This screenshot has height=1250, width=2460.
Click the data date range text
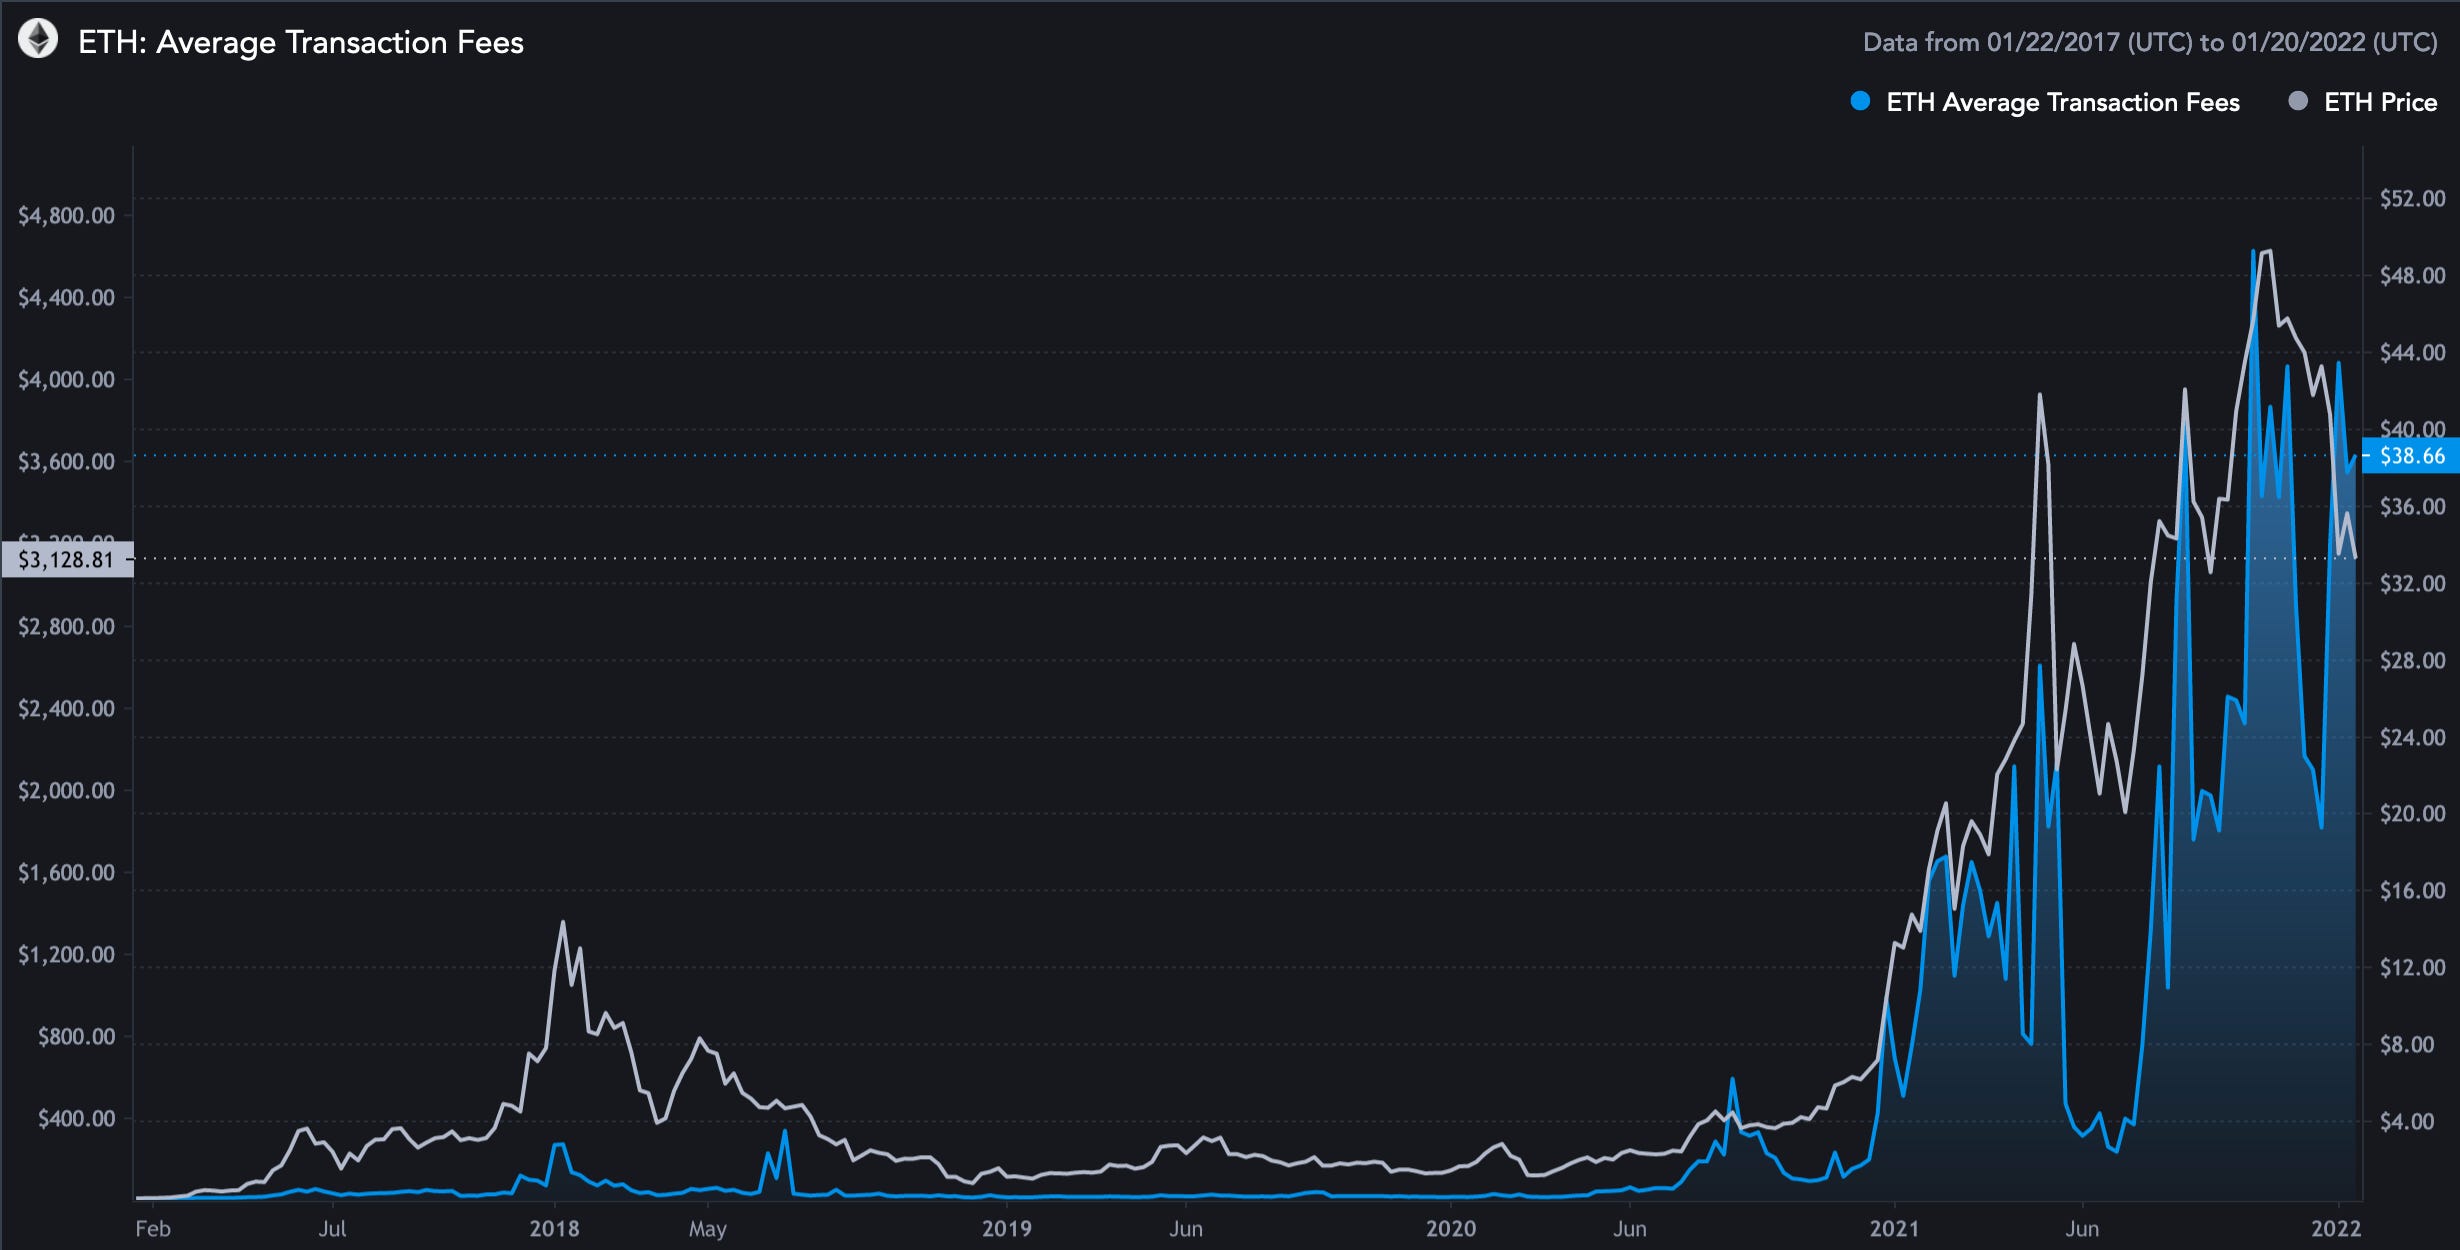tap(2150, 42)
